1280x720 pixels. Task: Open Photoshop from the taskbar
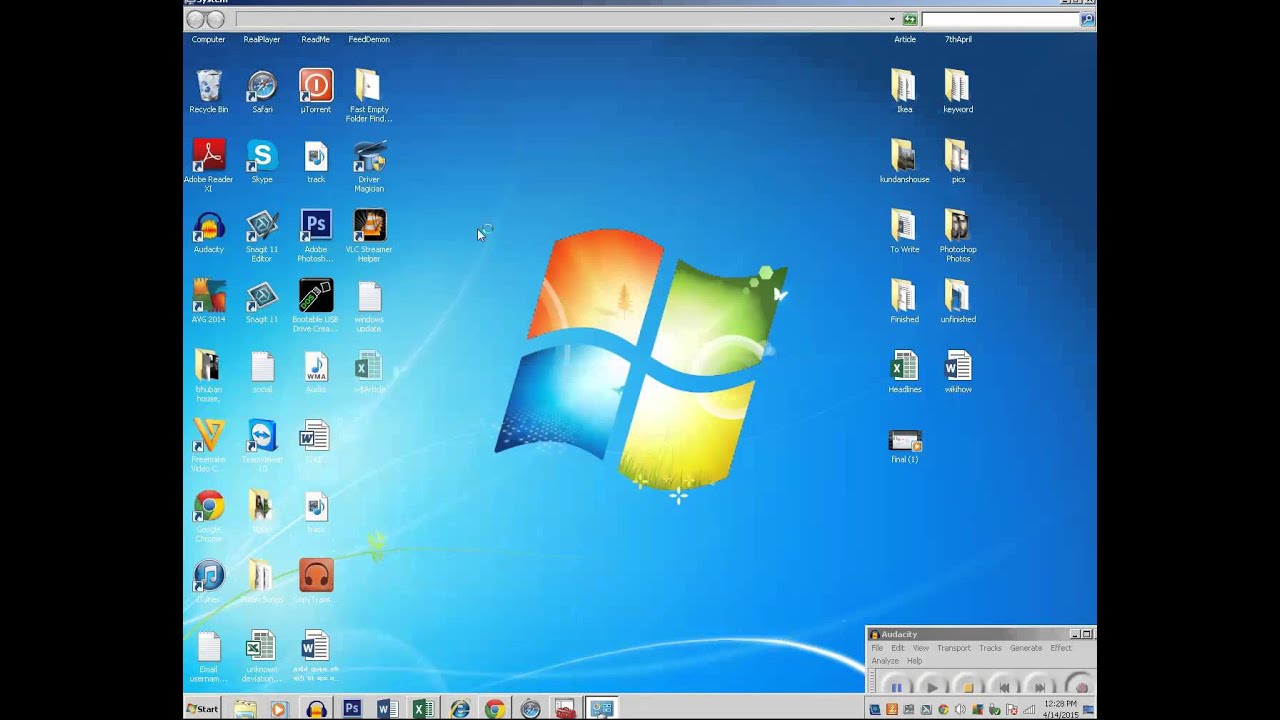[x=351, y=709]
